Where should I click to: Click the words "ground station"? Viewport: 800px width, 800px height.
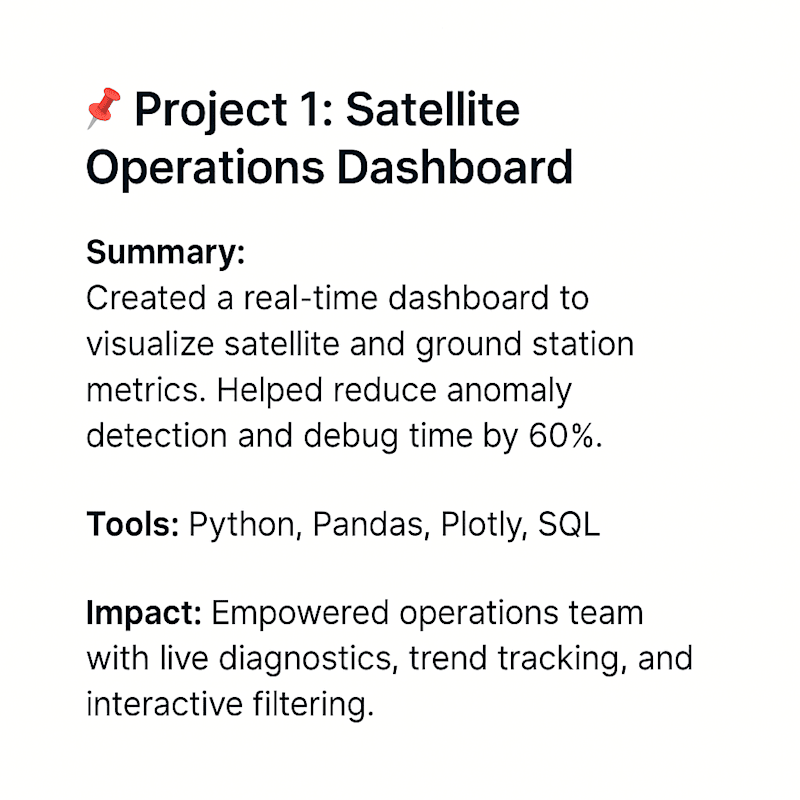[x=525, y=345]
